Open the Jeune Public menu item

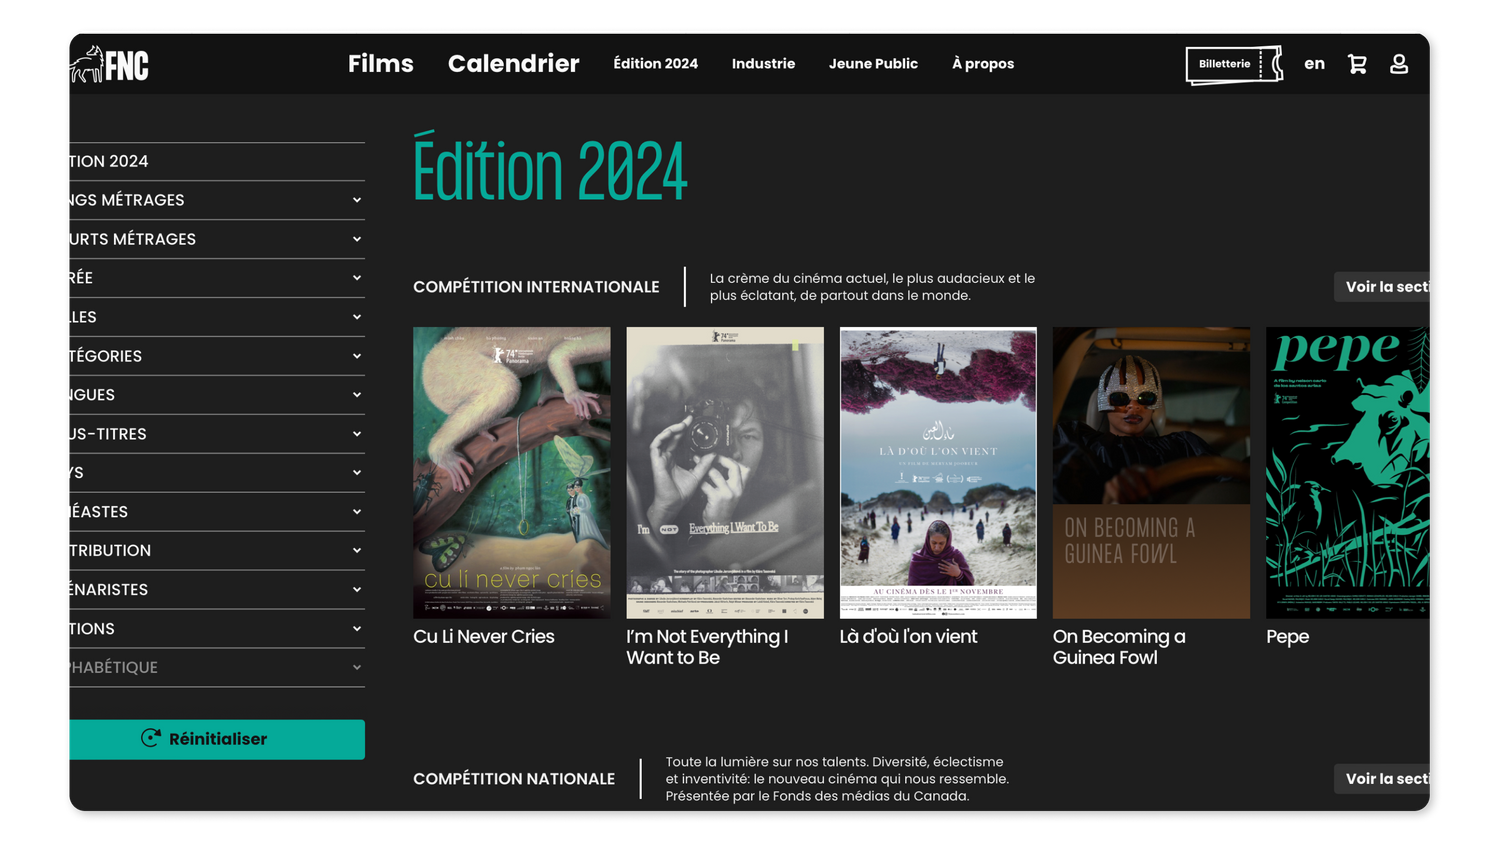point(873,64)
